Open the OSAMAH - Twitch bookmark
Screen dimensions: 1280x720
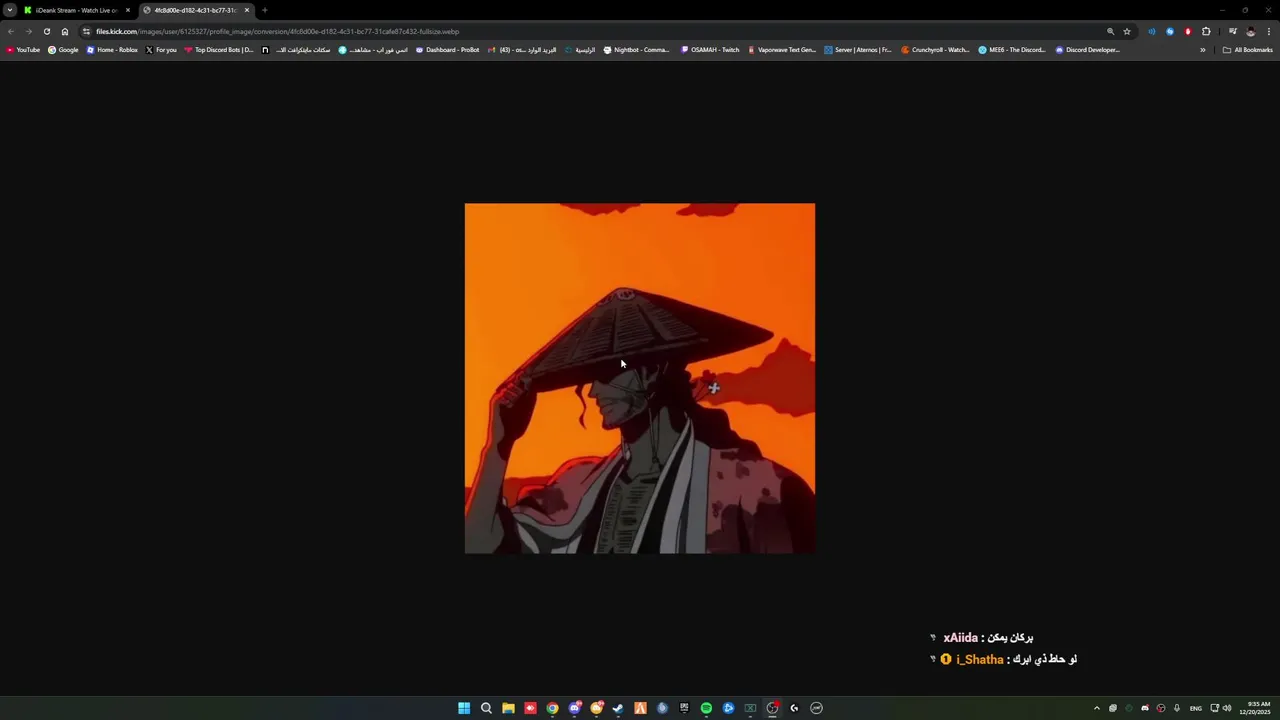tap(710, 50)
